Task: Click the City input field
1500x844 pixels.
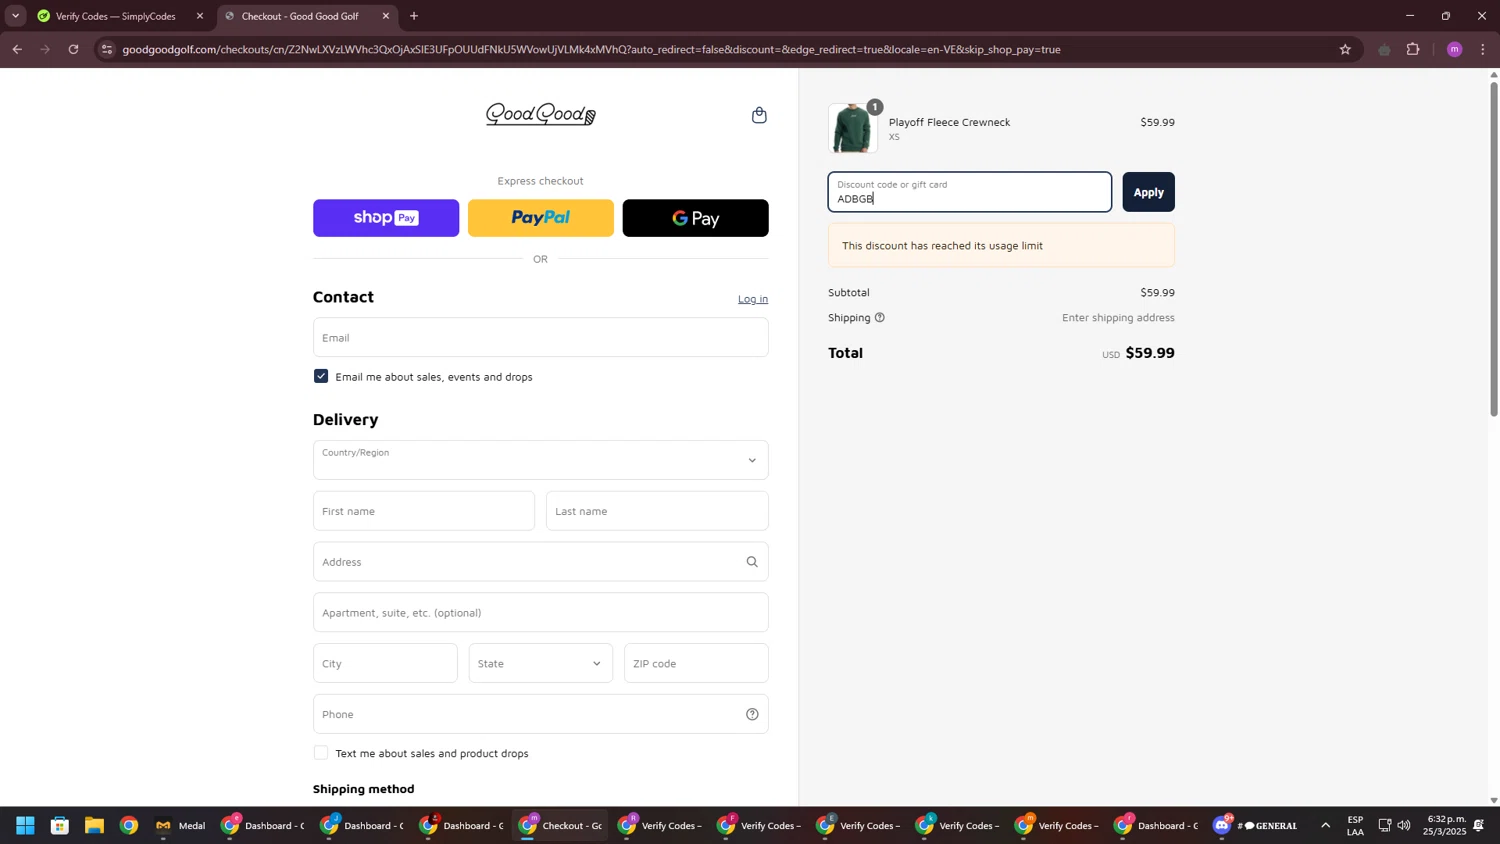Action: pos(385,663)
